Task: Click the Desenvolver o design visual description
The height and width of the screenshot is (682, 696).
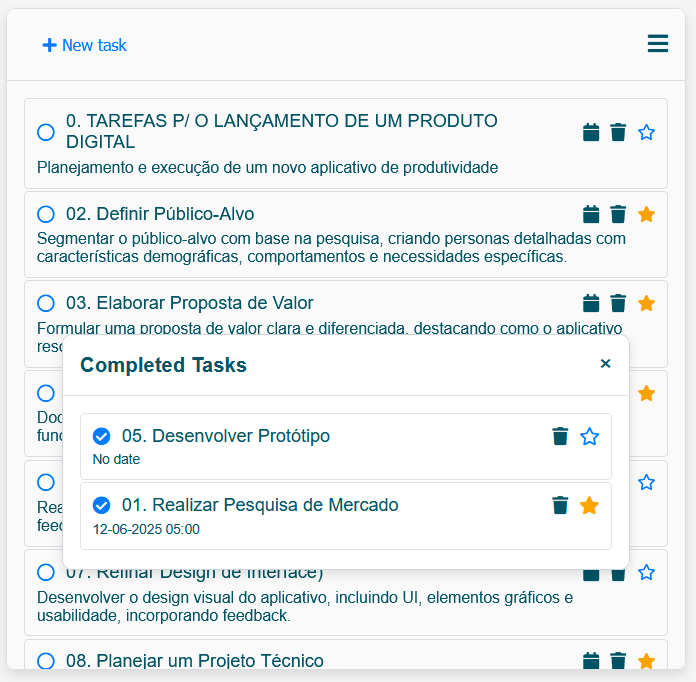Action: 305,607
